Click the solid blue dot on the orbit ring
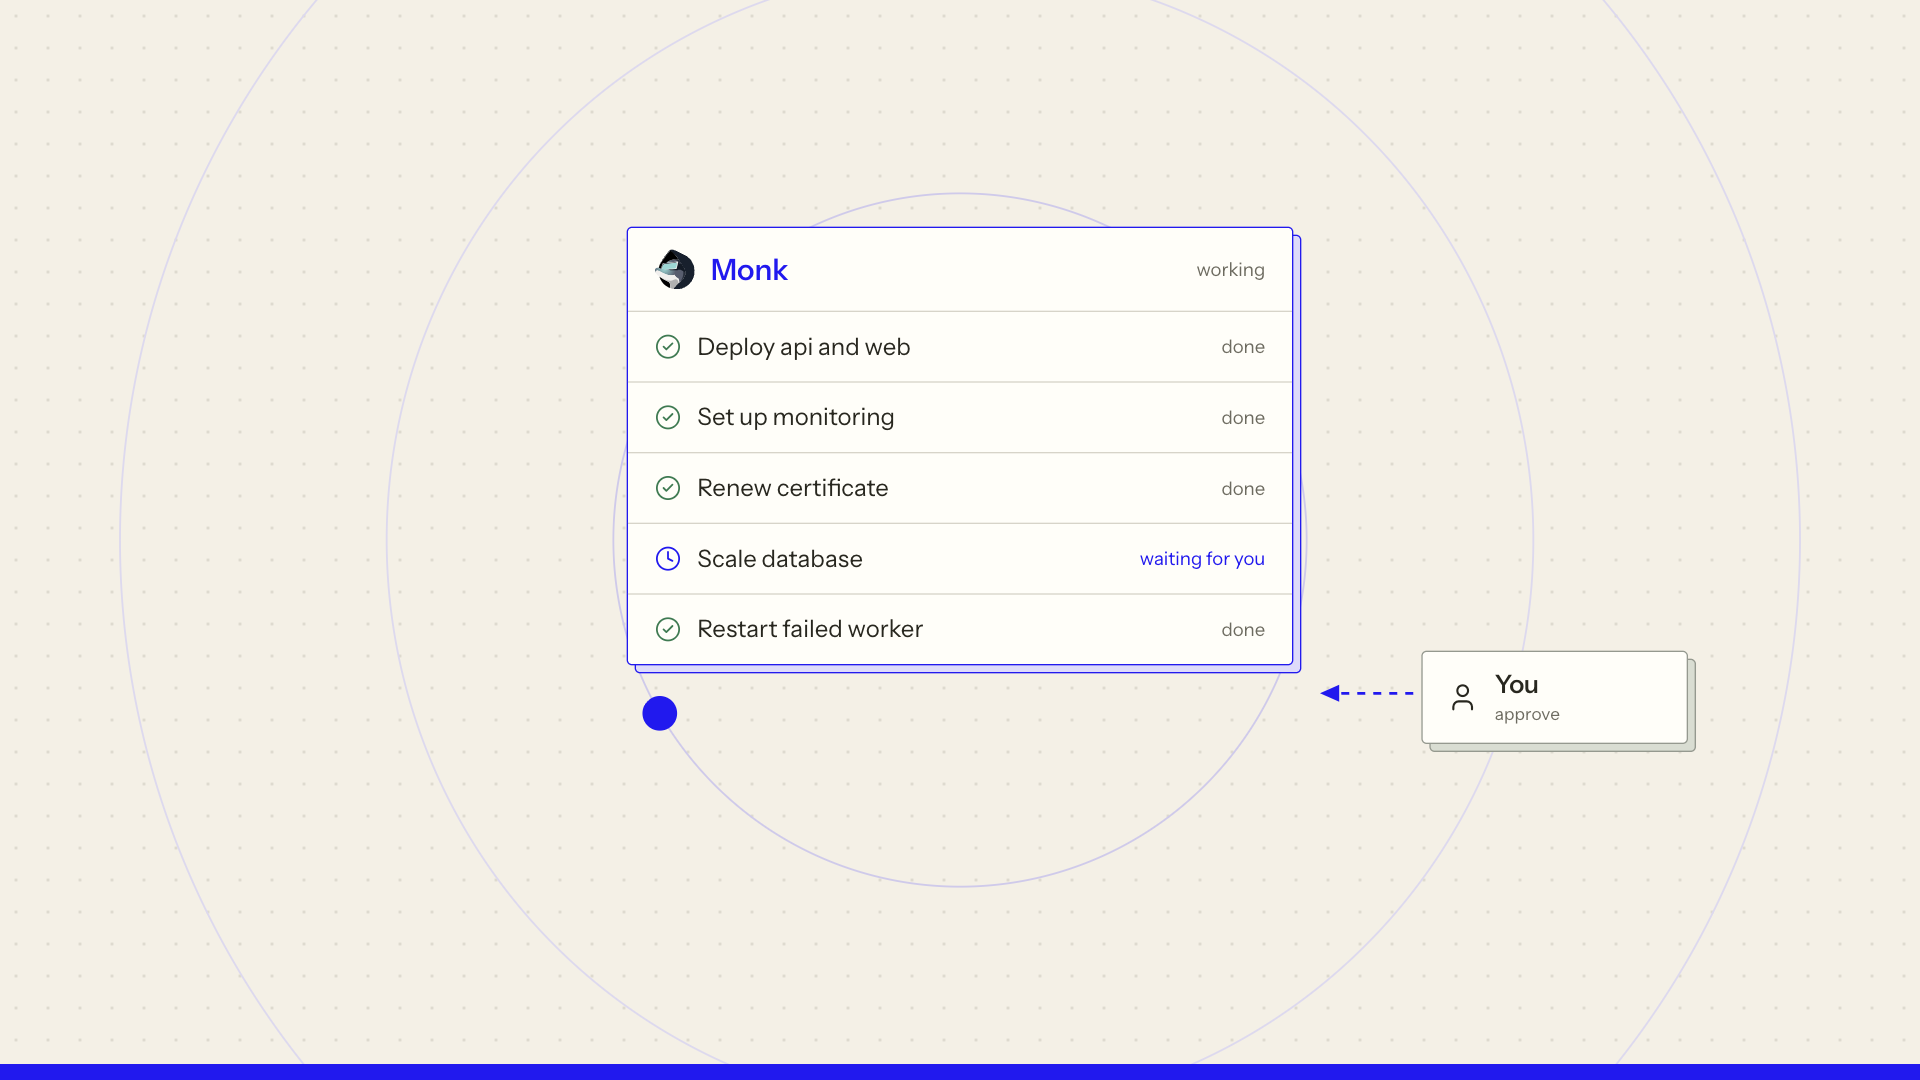 (x=660, y=713)
